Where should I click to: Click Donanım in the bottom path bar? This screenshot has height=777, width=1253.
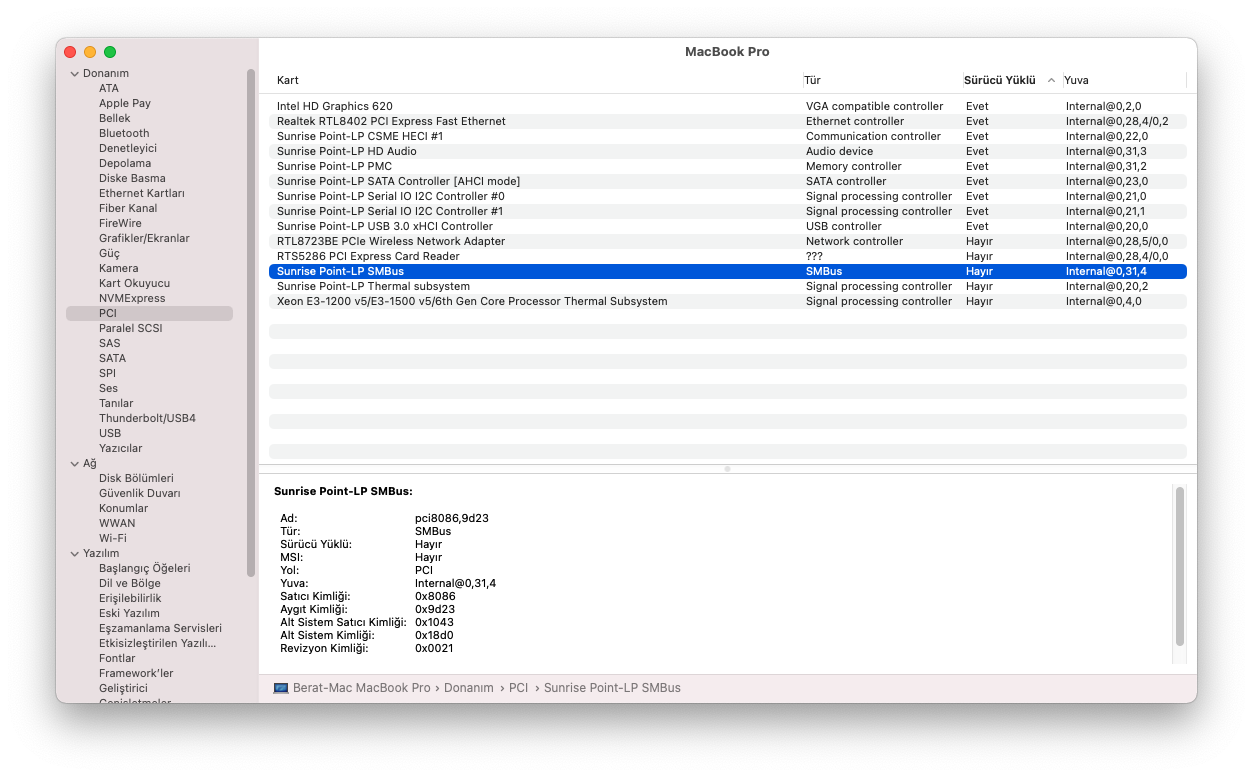coord(468,688)
